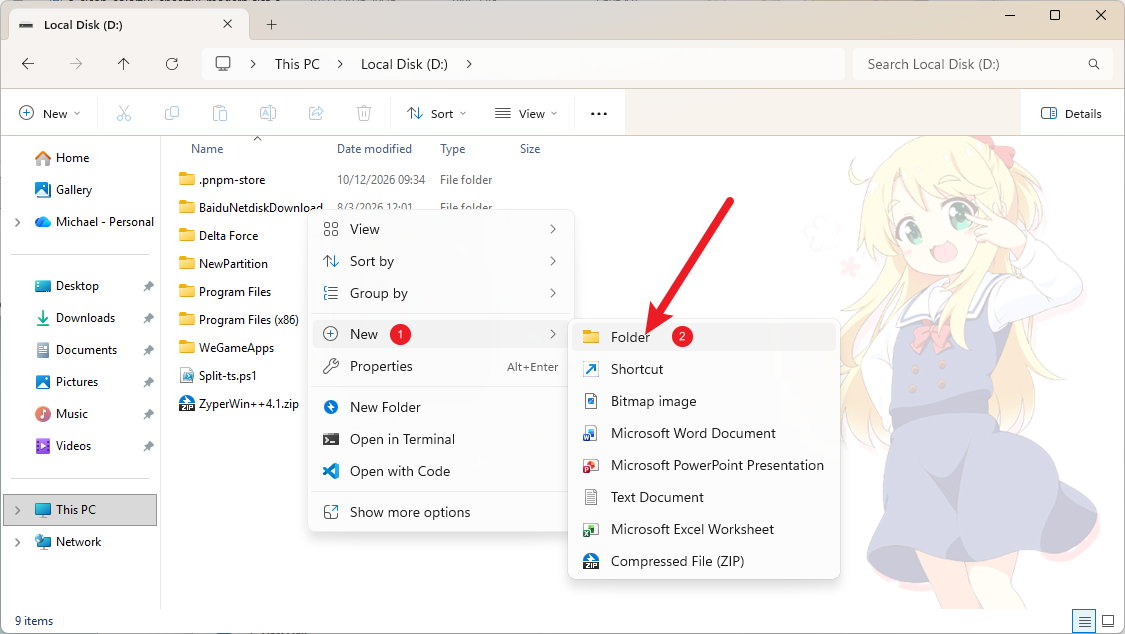
Task: Click Show more options
Action: pyautogui.click(x=441, y=512)
